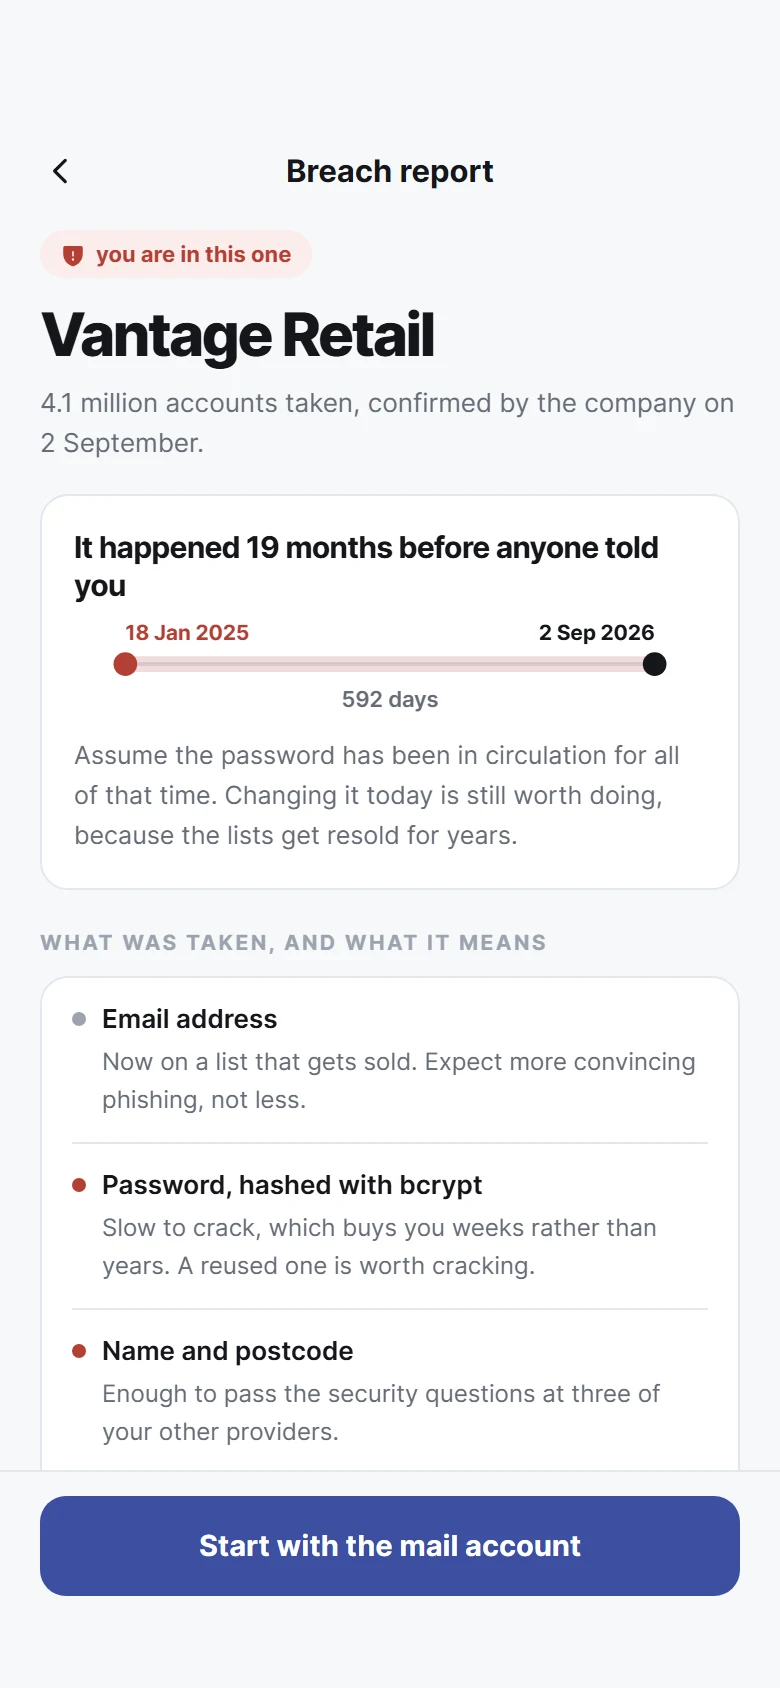Tap 'What was taken' section header

coord(293,943)
